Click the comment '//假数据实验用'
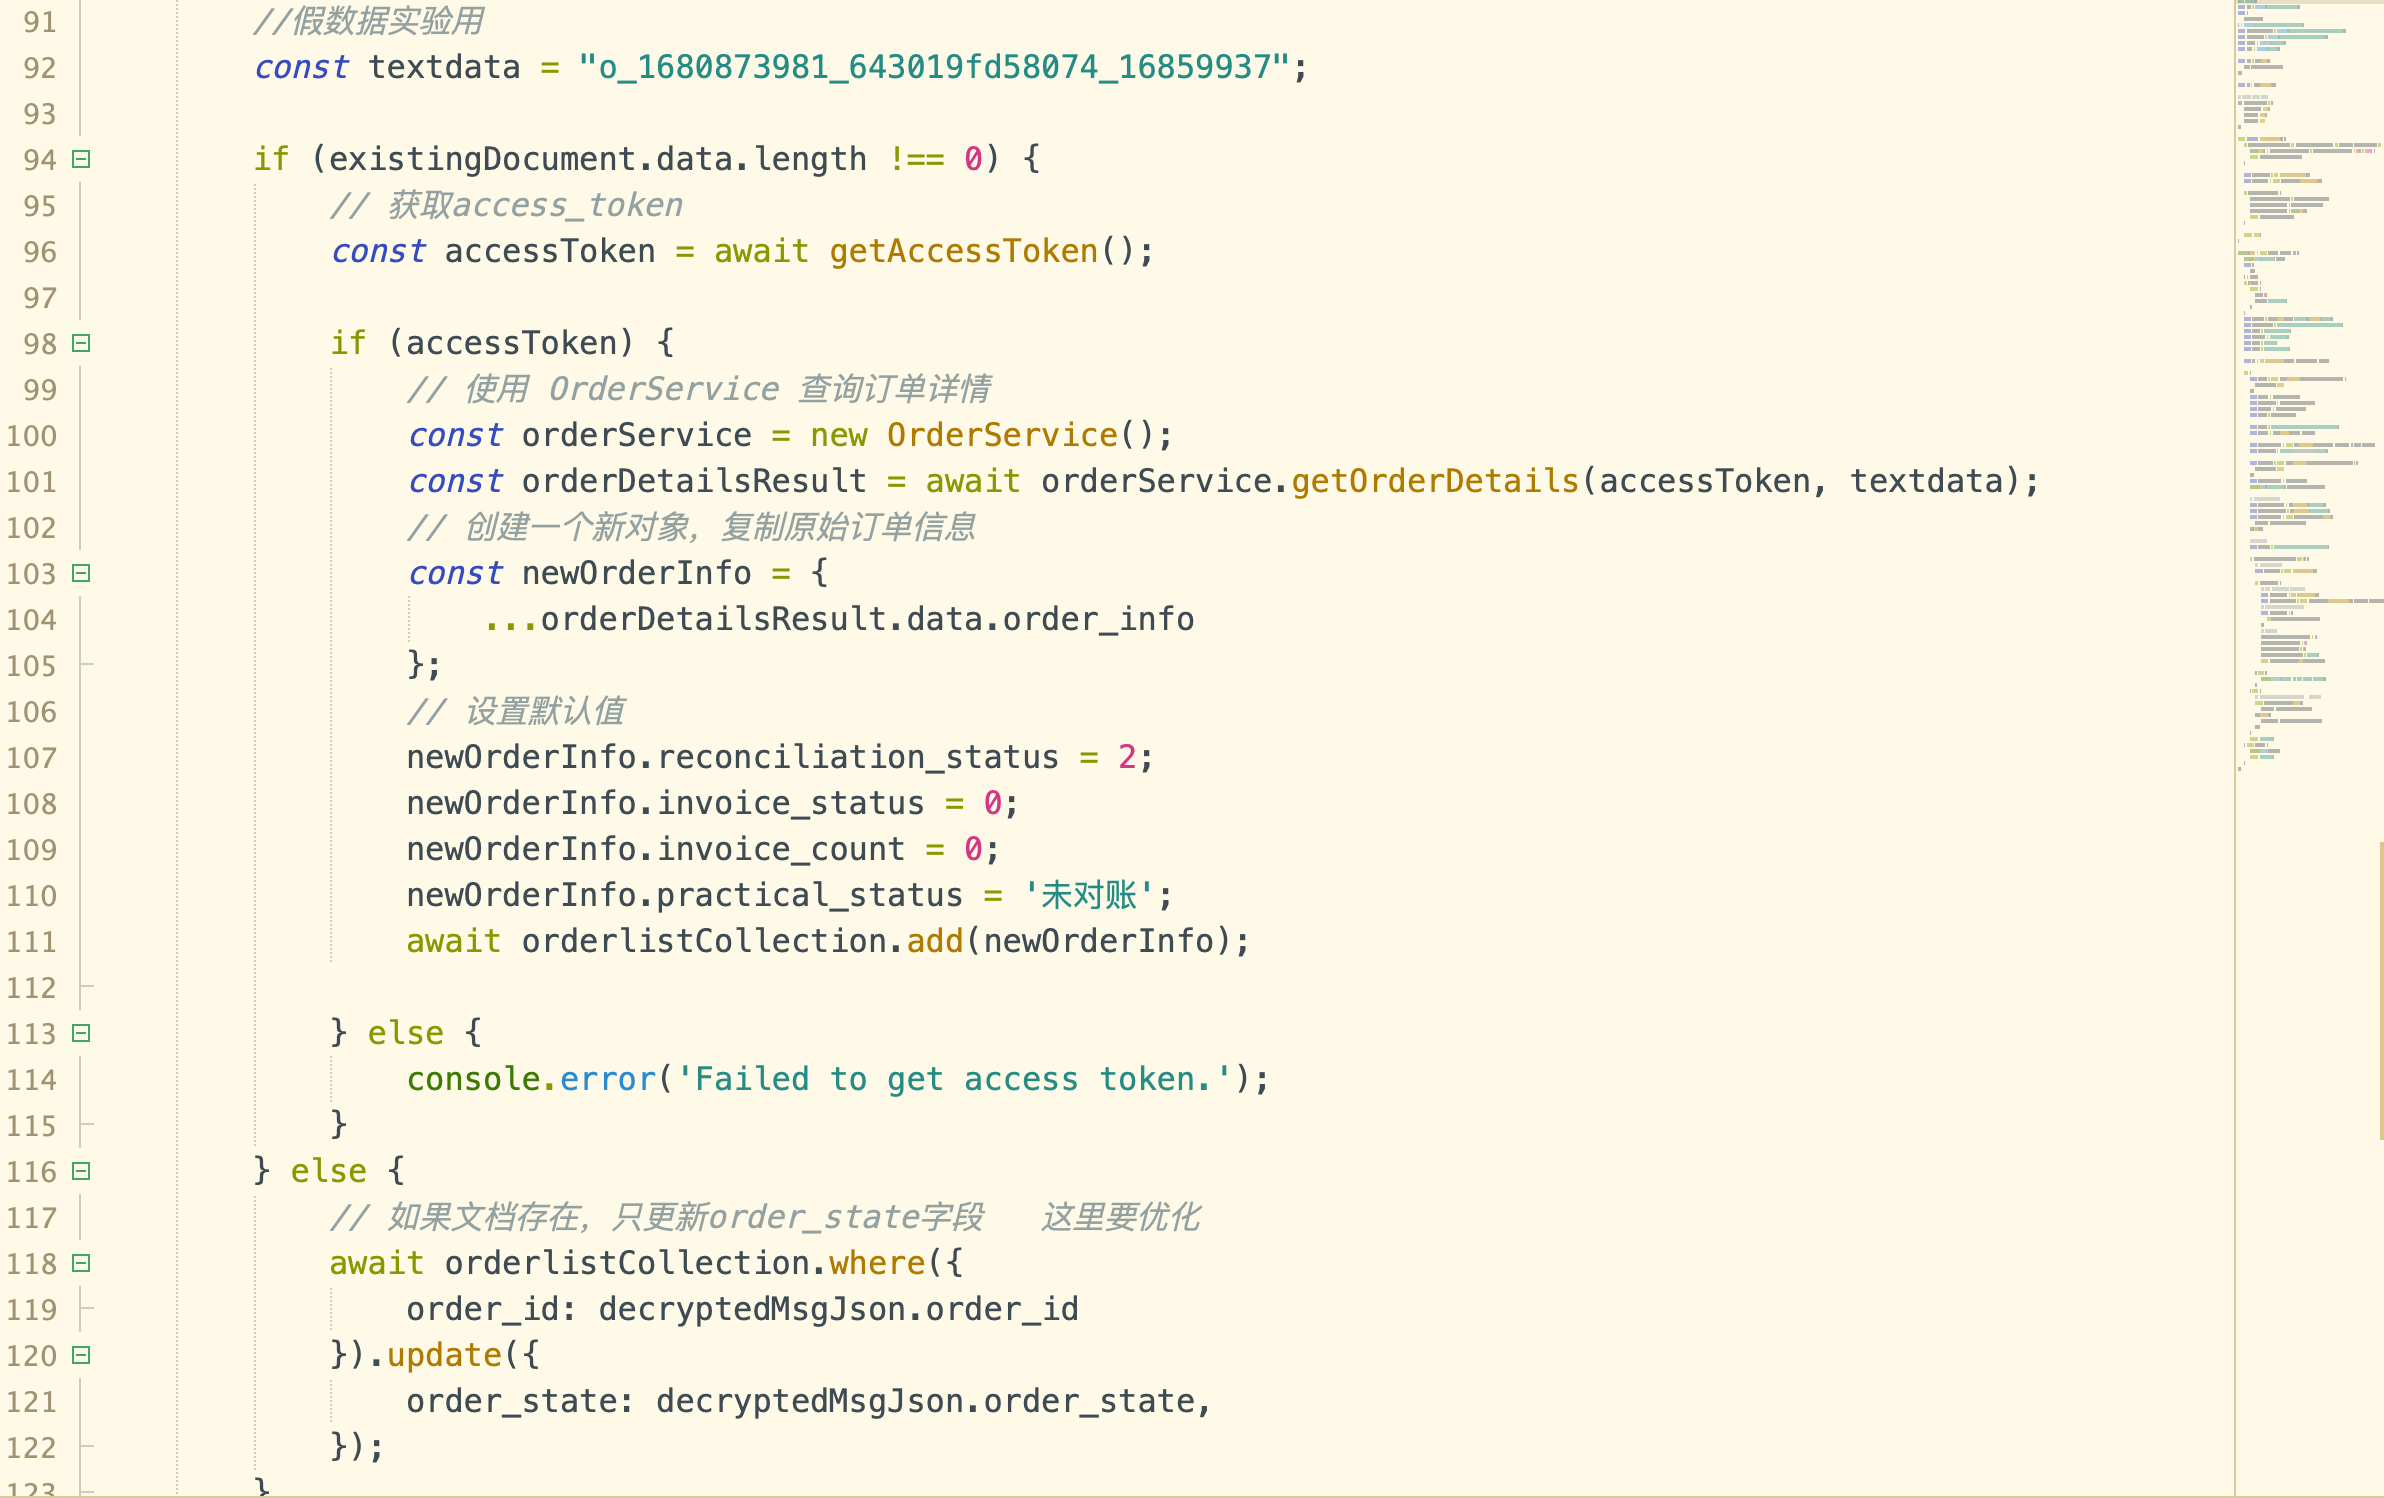The image size is (2384, 1498). (369, 21)
